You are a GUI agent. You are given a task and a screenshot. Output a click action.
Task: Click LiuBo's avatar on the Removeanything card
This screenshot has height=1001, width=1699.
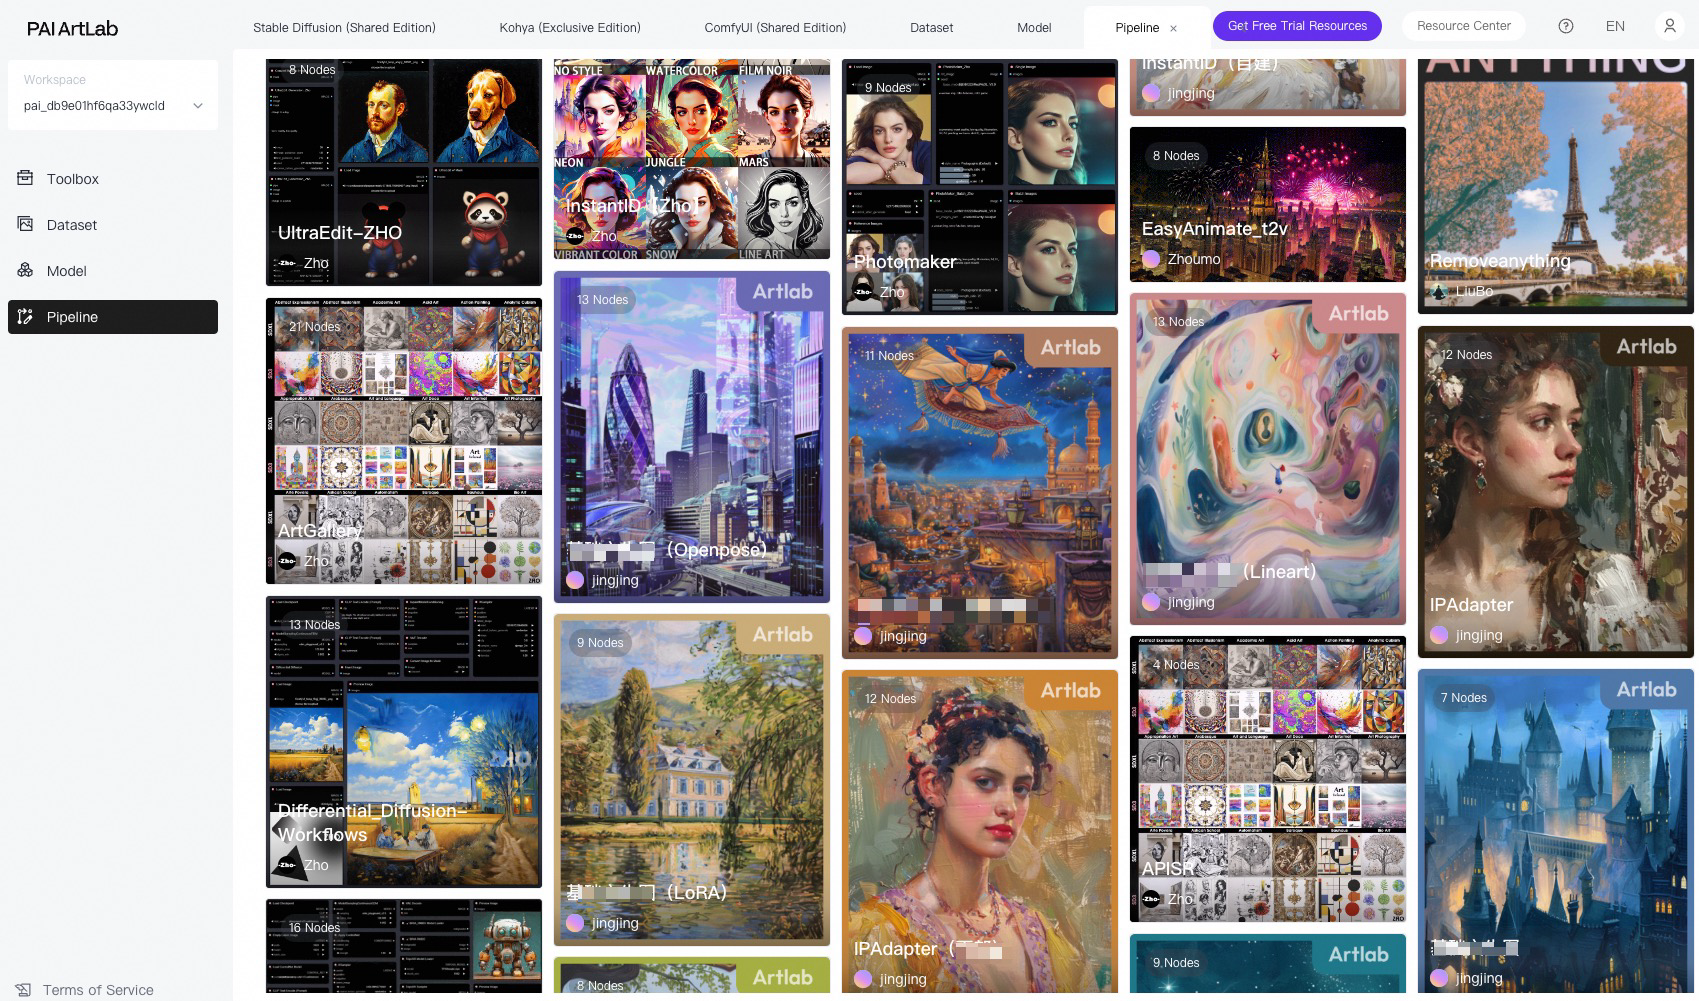1439,291
